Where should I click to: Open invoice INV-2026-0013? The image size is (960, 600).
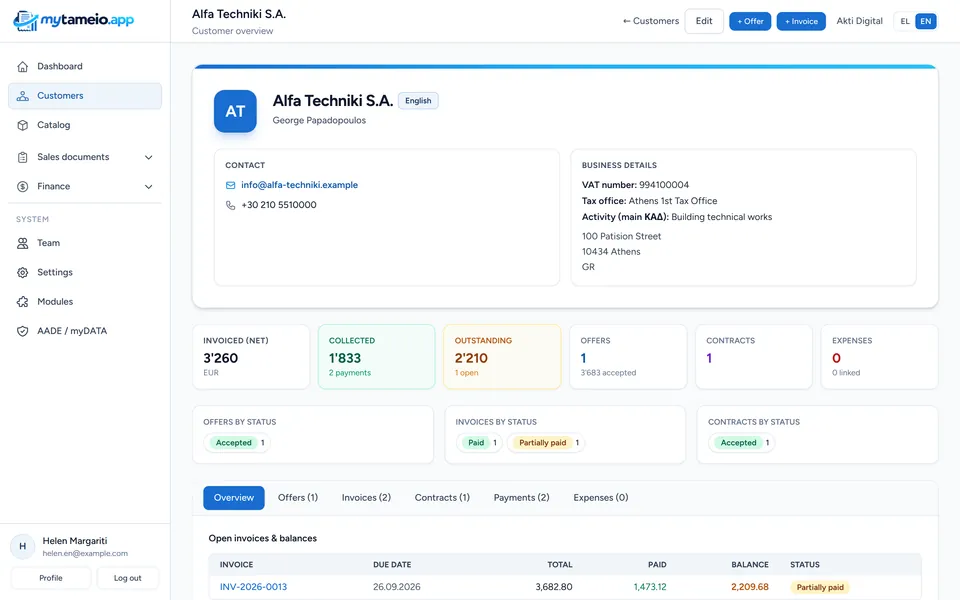[253, 587]
